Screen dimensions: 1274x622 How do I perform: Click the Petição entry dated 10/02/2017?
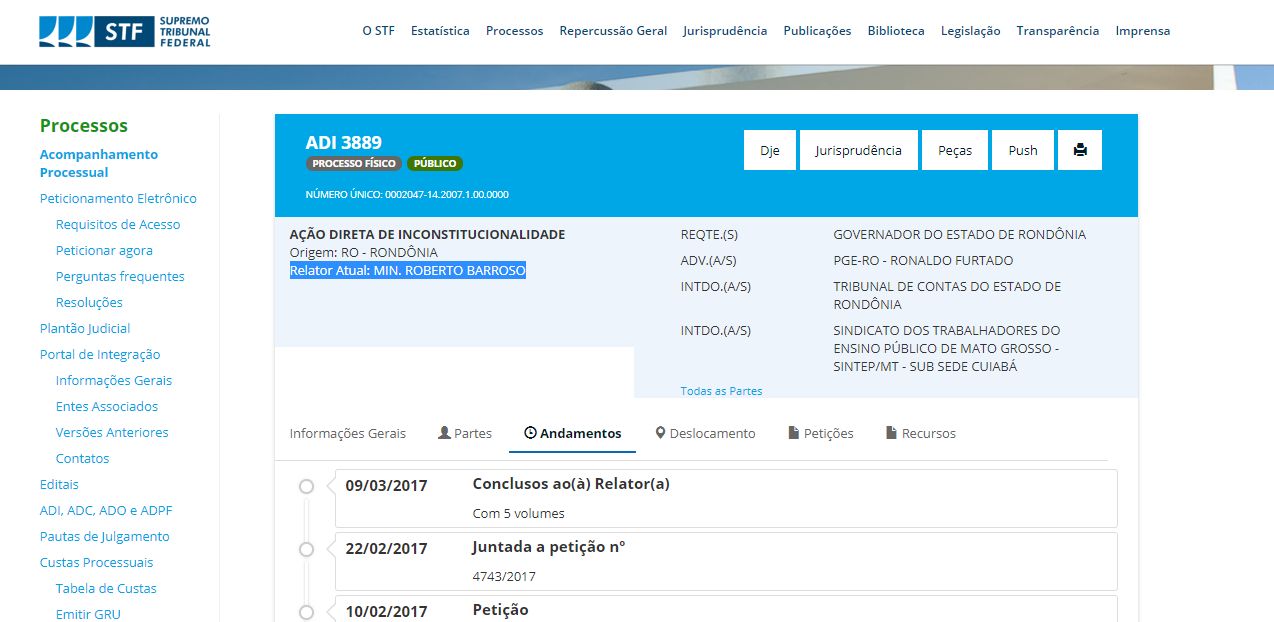pyautogui.click(x=500, y=610)
